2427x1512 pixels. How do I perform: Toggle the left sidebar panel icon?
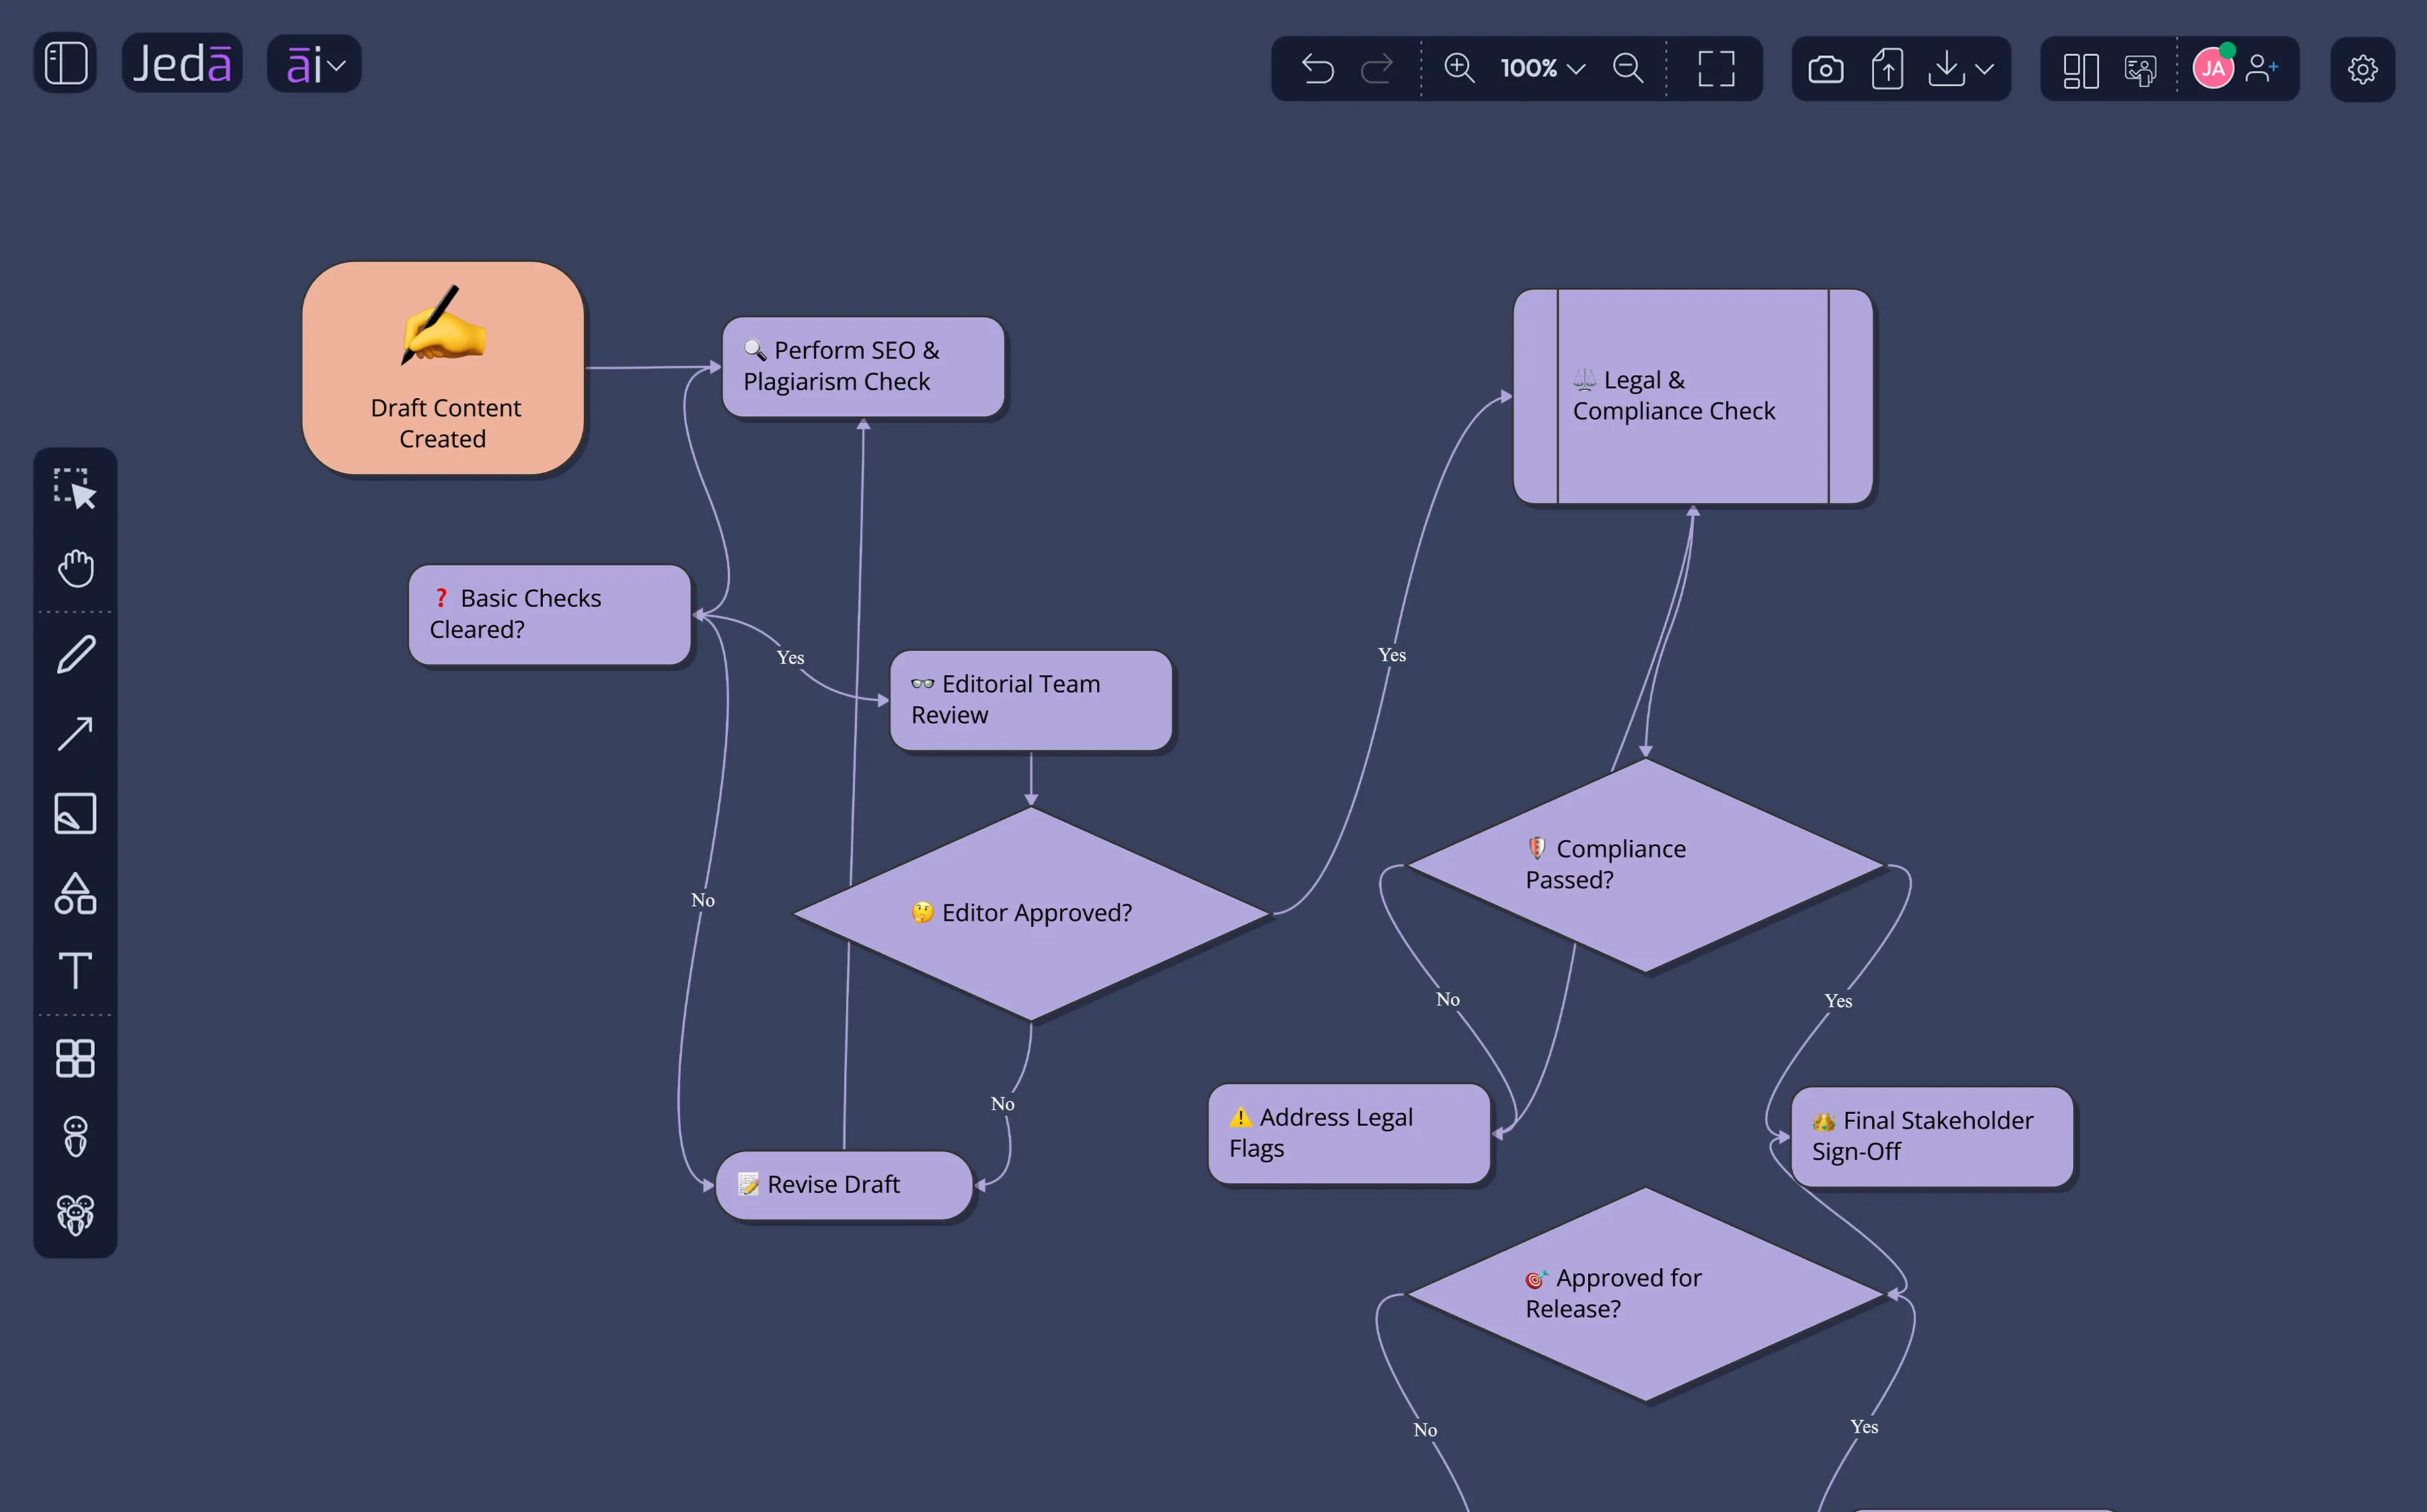[66, 64]
